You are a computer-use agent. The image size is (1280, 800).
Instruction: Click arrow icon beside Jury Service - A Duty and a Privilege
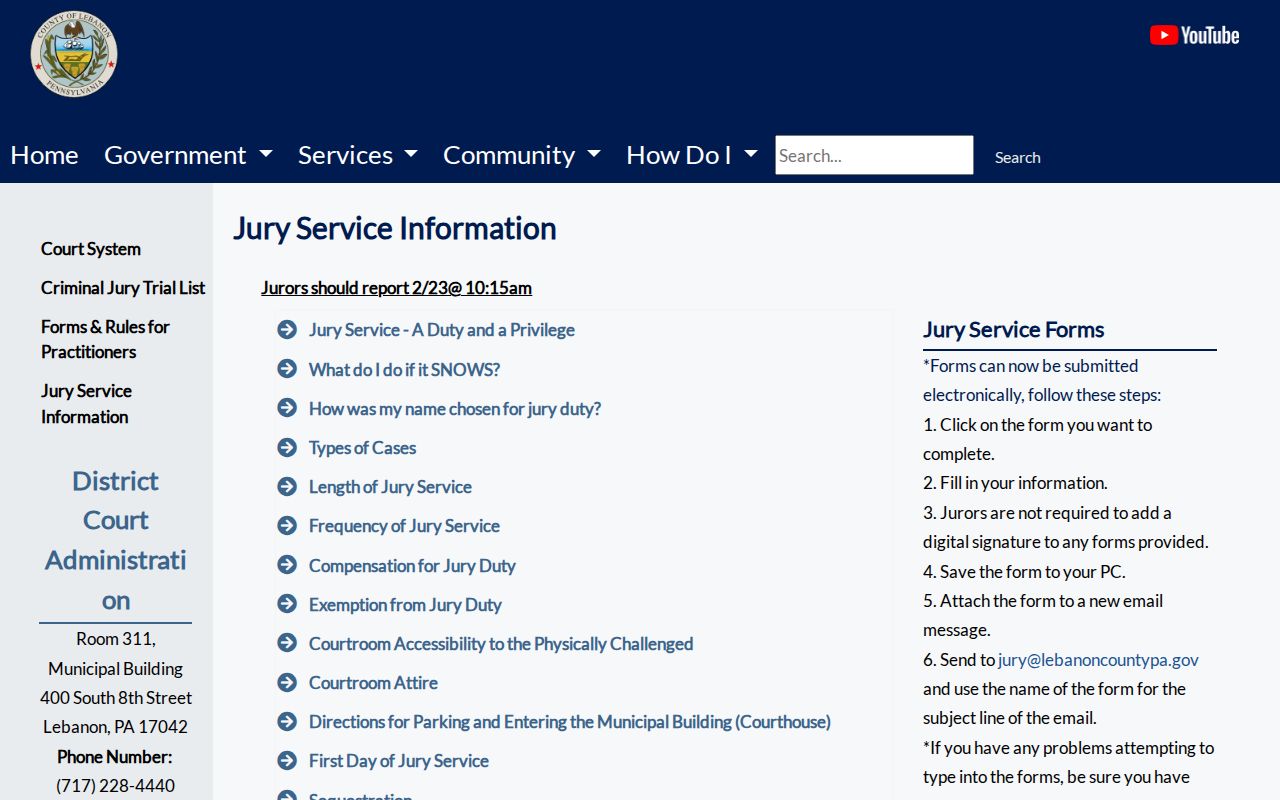click(287, 330)
